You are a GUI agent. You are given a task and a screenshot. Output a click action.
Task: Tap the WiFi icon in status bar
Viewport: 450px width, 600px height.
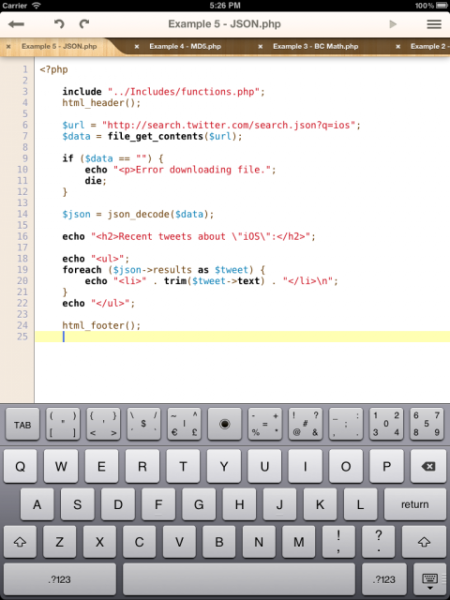pos(36,5)
